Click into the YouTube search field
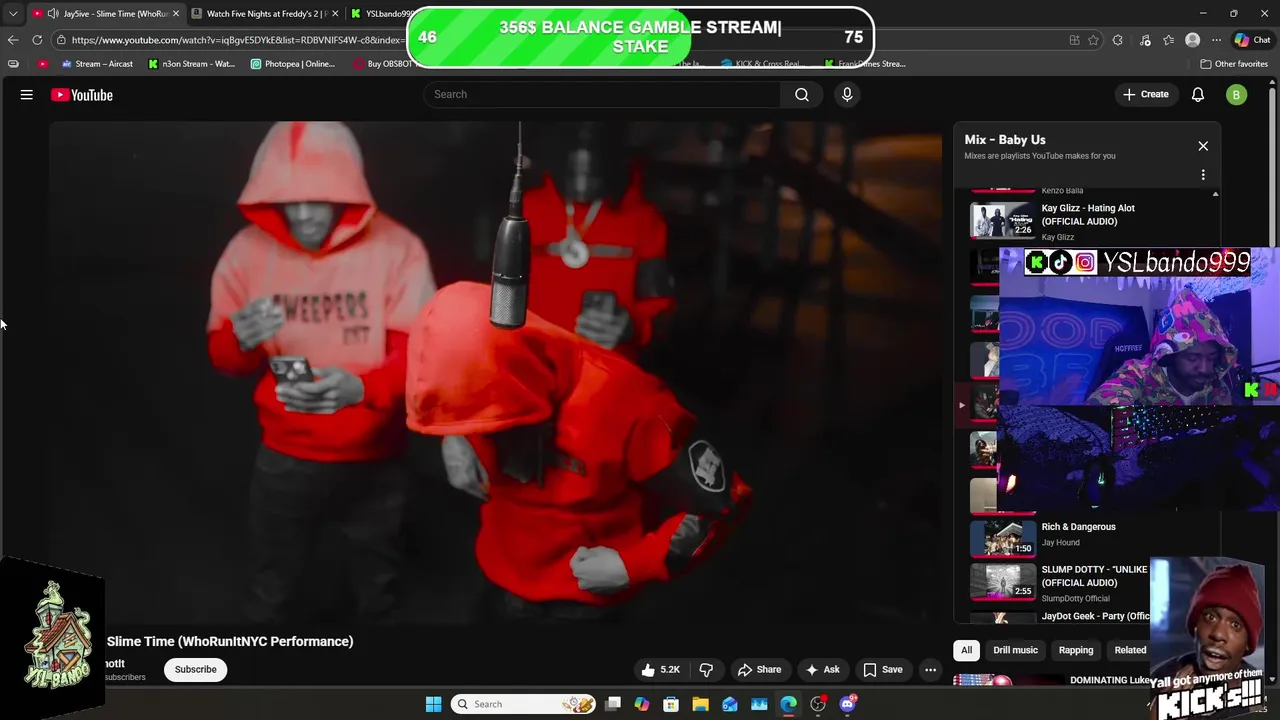This screenshot has width=1280, height=720. tap(602, 94)
